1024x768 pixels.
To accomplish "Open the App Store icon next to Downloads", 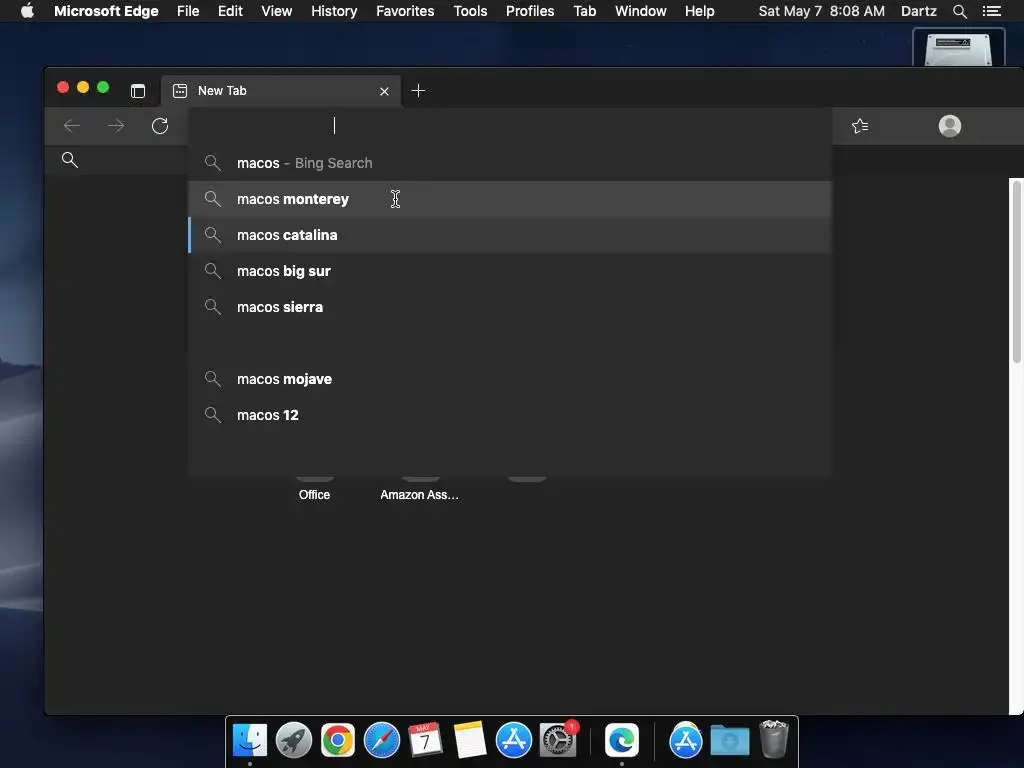I will click(x=686, y=740).
